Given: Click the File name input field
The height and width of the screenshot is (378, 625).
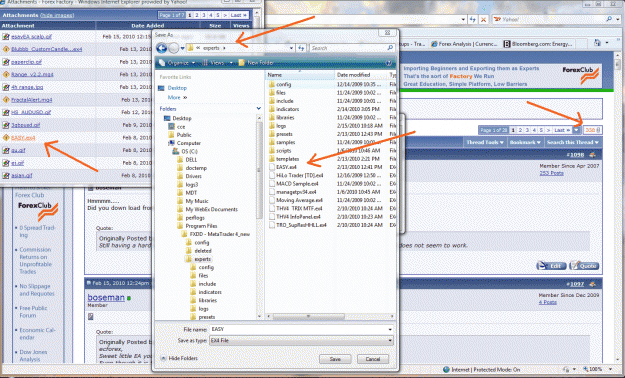Looking at the screenshot, I should coord(301,329).
